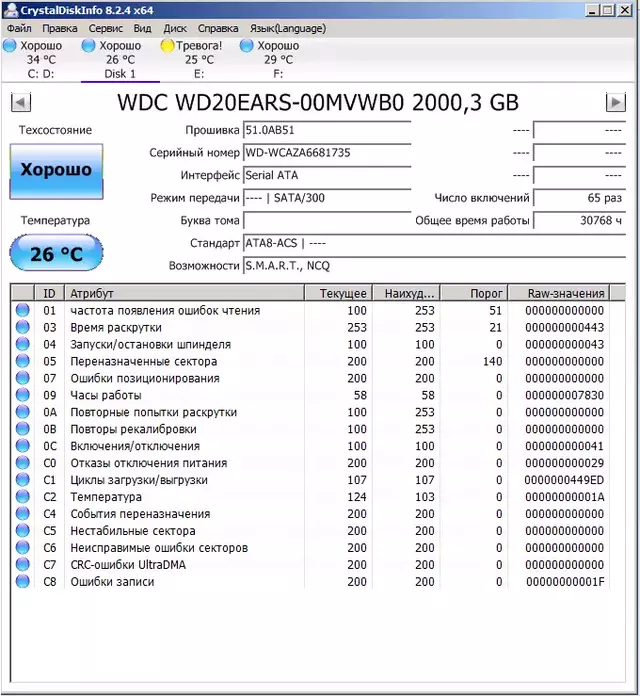Open the Язык(Language) menu
Image resolution: width=640 pixels, height=696 pixels.
click(x=288, y=28)
